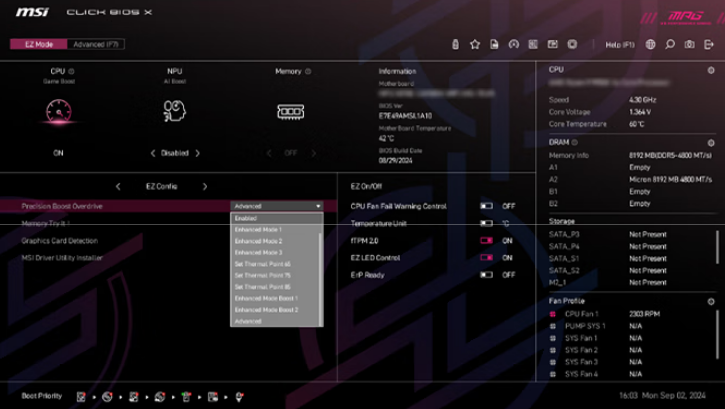Choose Set Thermal Point 65 option
725x409 pixels.
(x=275, y=264)
